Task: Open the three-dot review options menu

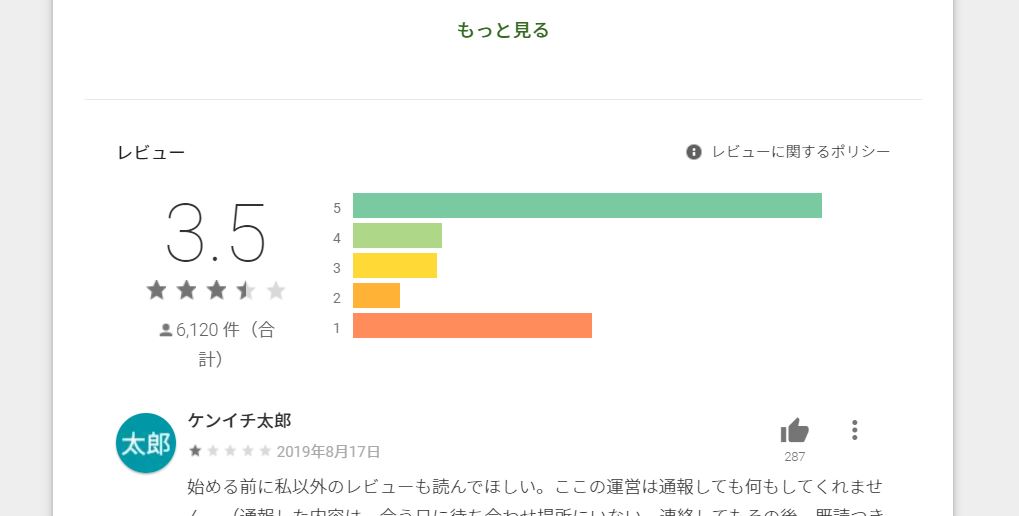Action: 854,430
